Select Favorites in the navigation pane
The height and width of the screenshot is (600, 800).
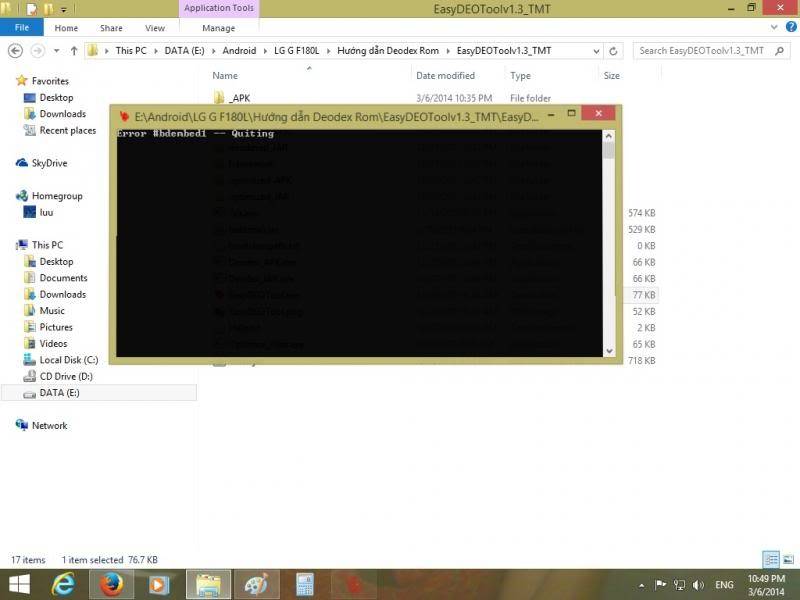tap(49, 81)
